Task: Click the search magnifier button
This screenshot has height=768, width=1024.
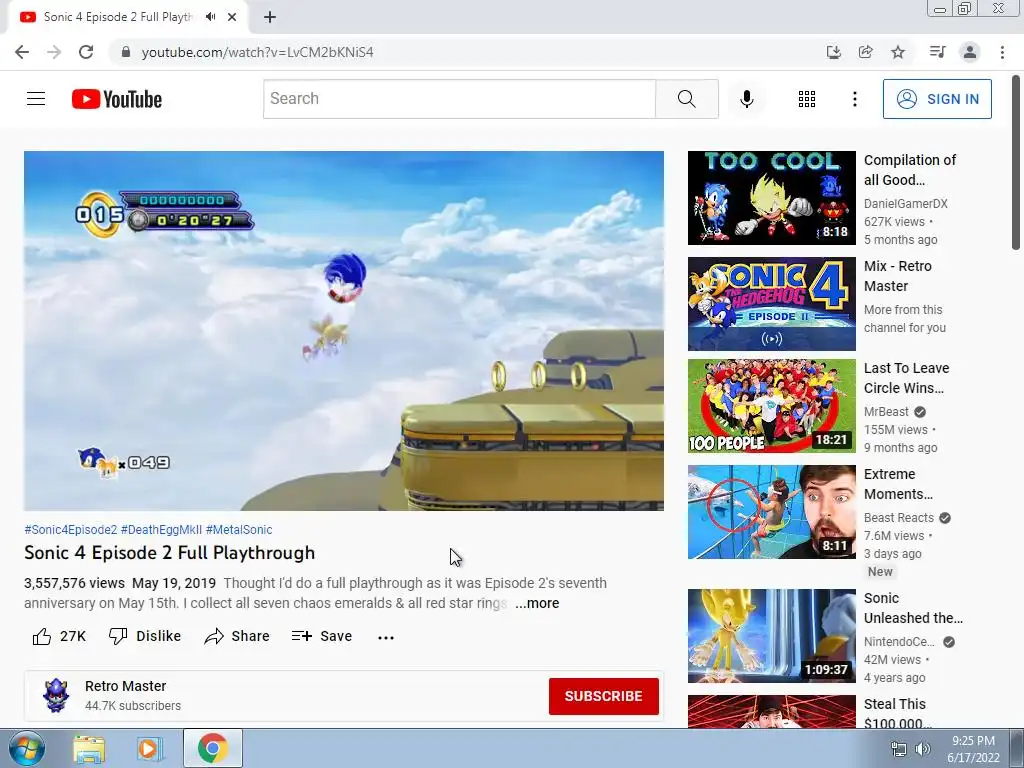Action: pyautogui.click(x=686, y=99)
